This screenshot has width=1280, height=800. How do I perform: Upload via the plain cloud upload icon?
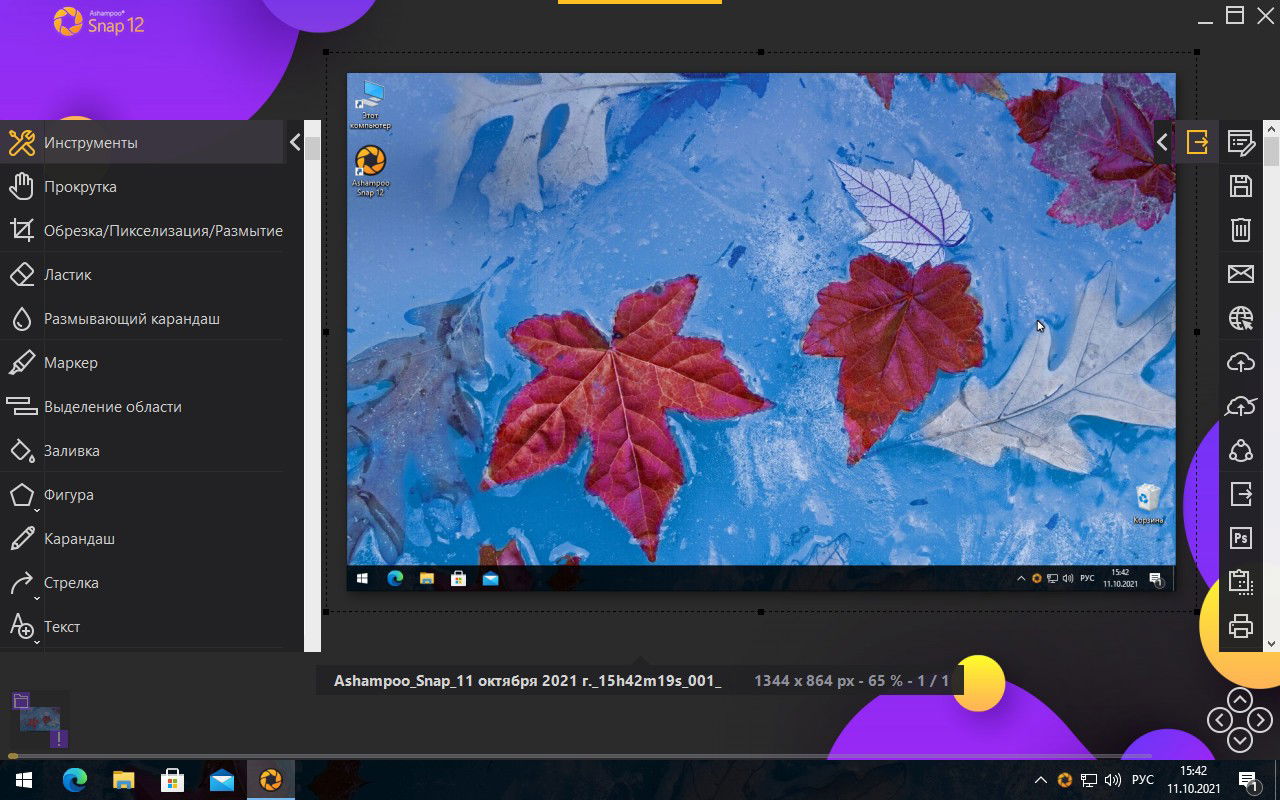1241,362
